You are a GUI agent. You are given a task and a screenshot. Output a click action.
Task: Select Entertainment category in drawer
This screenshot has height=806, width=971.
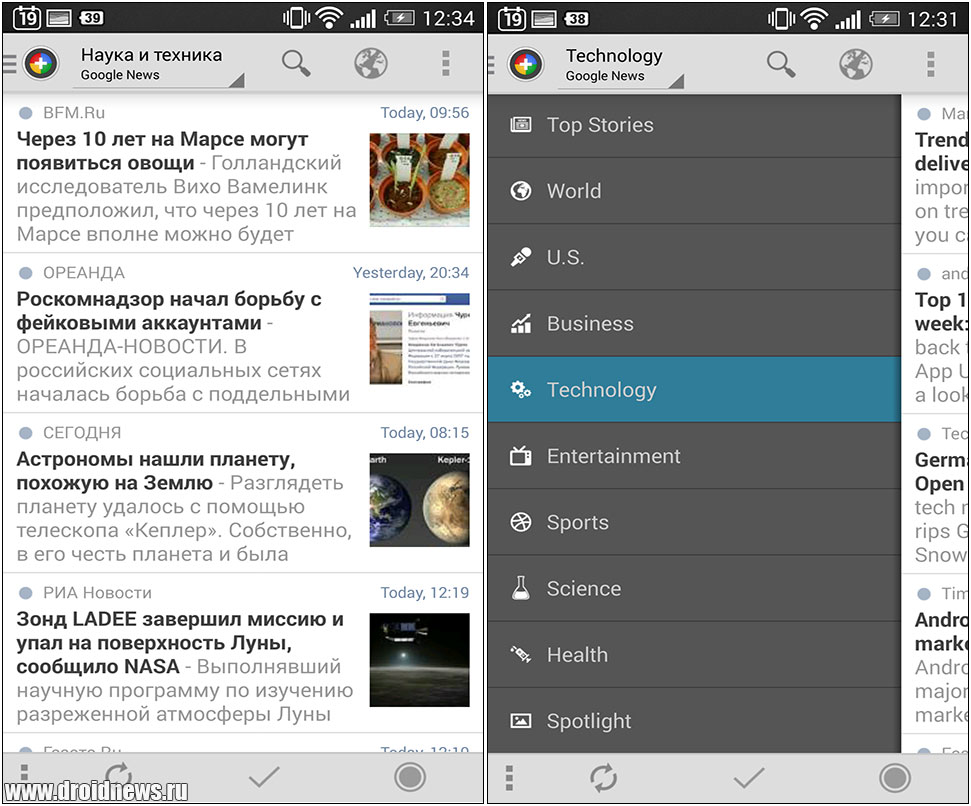coord(694,456)
